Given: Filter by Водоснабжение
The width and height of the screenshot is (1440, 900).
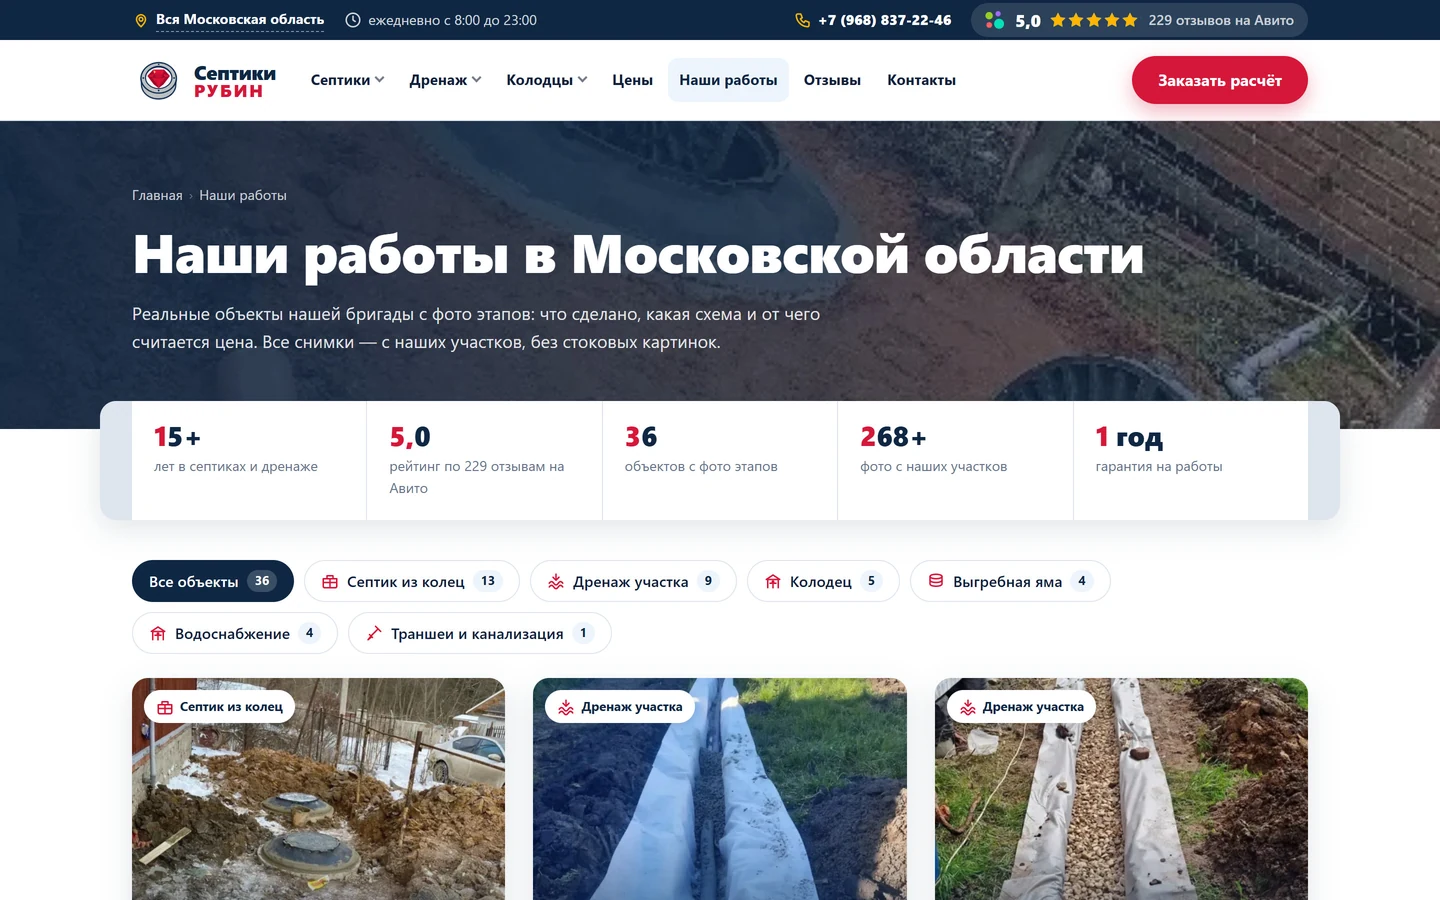Looking at the screenshot, I should click(235, 633).
